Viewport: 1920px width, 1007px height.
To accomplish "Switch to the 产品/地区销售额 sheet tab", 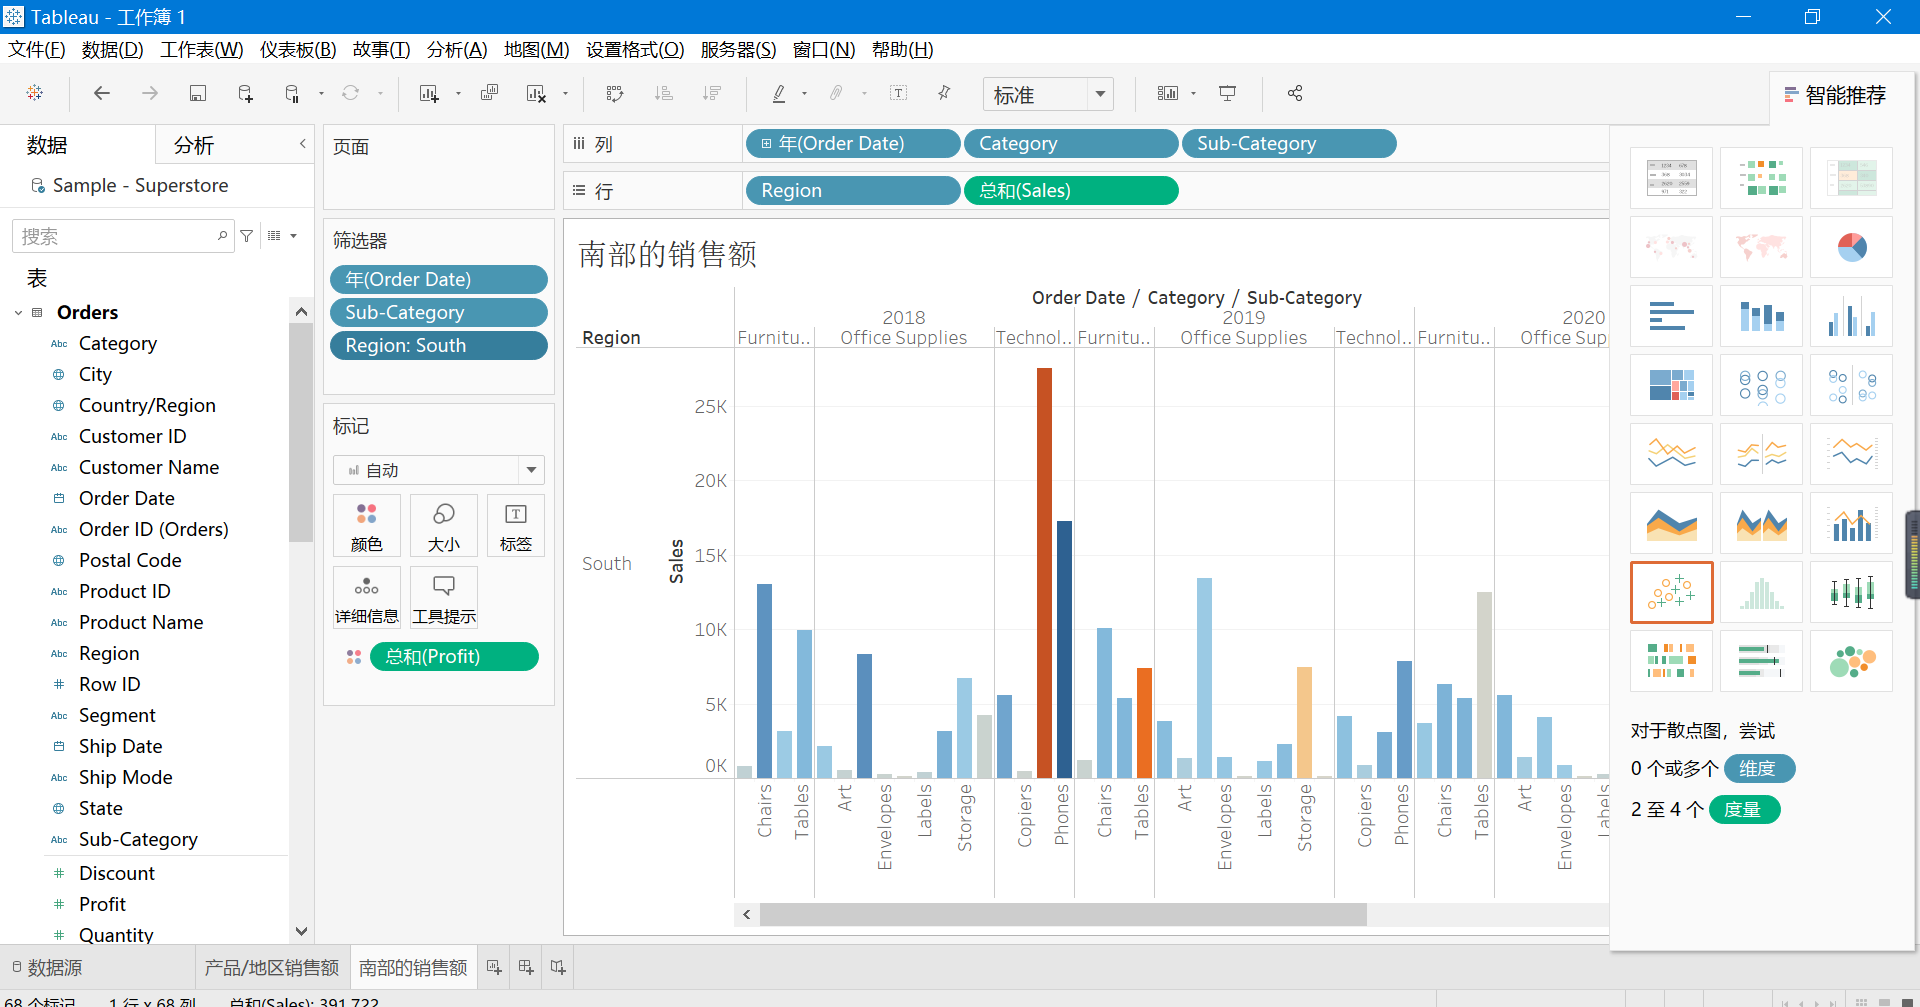I will [x=271, y=967].
